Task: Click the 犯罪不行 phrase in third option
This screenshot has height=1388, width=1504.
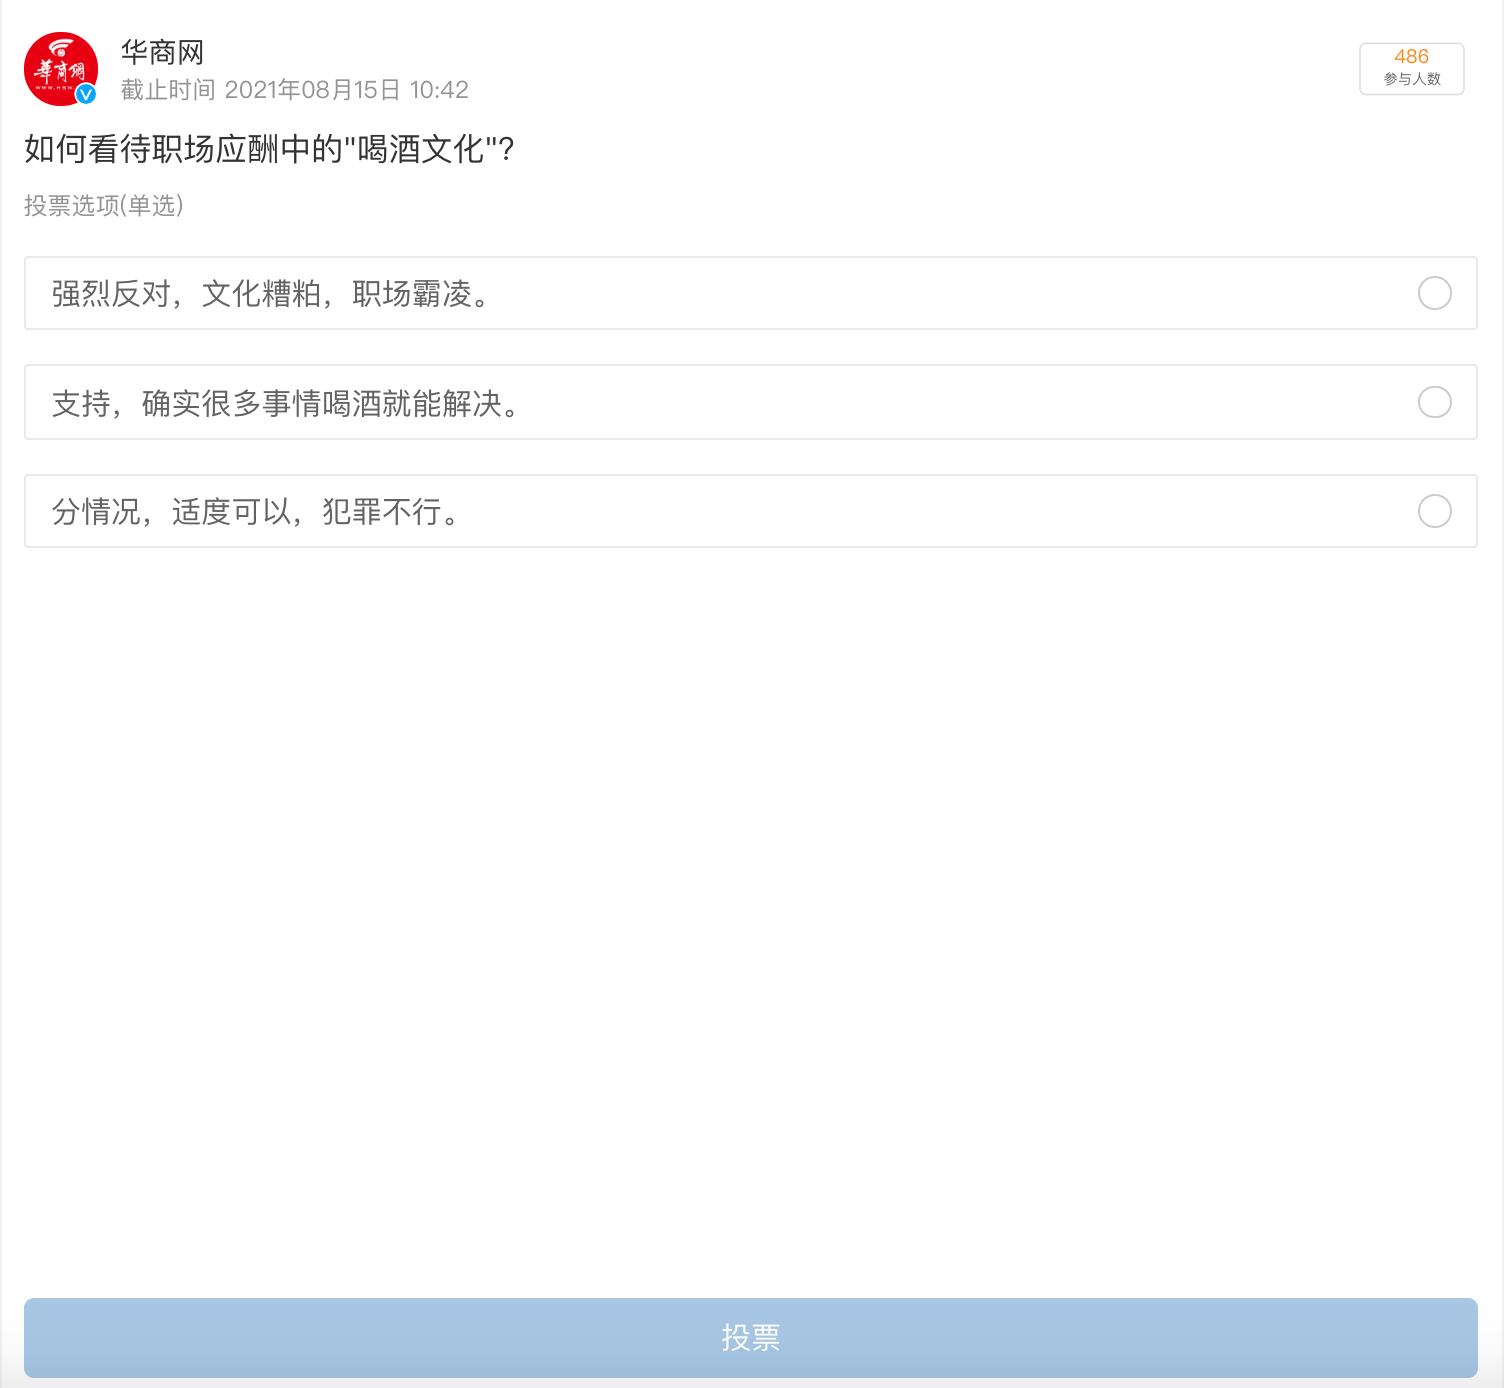Action: [x=382, y=512]
